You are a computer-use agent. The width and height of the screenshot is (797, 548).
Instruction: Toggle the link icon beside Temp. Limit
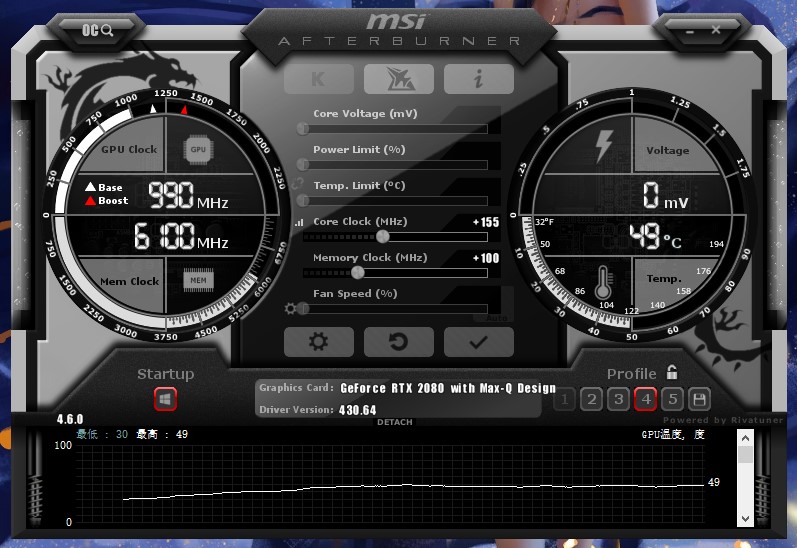298,184
